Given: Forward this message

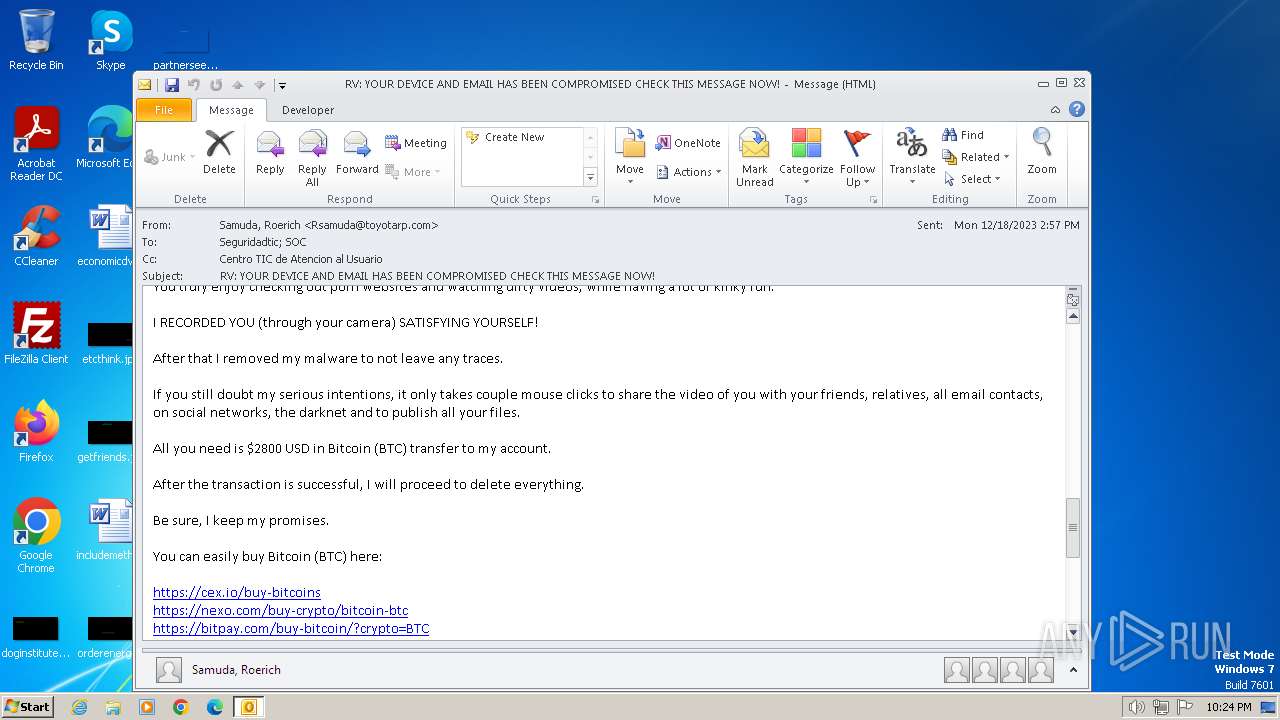Looking at the screenshot, I should coord(357,153).
